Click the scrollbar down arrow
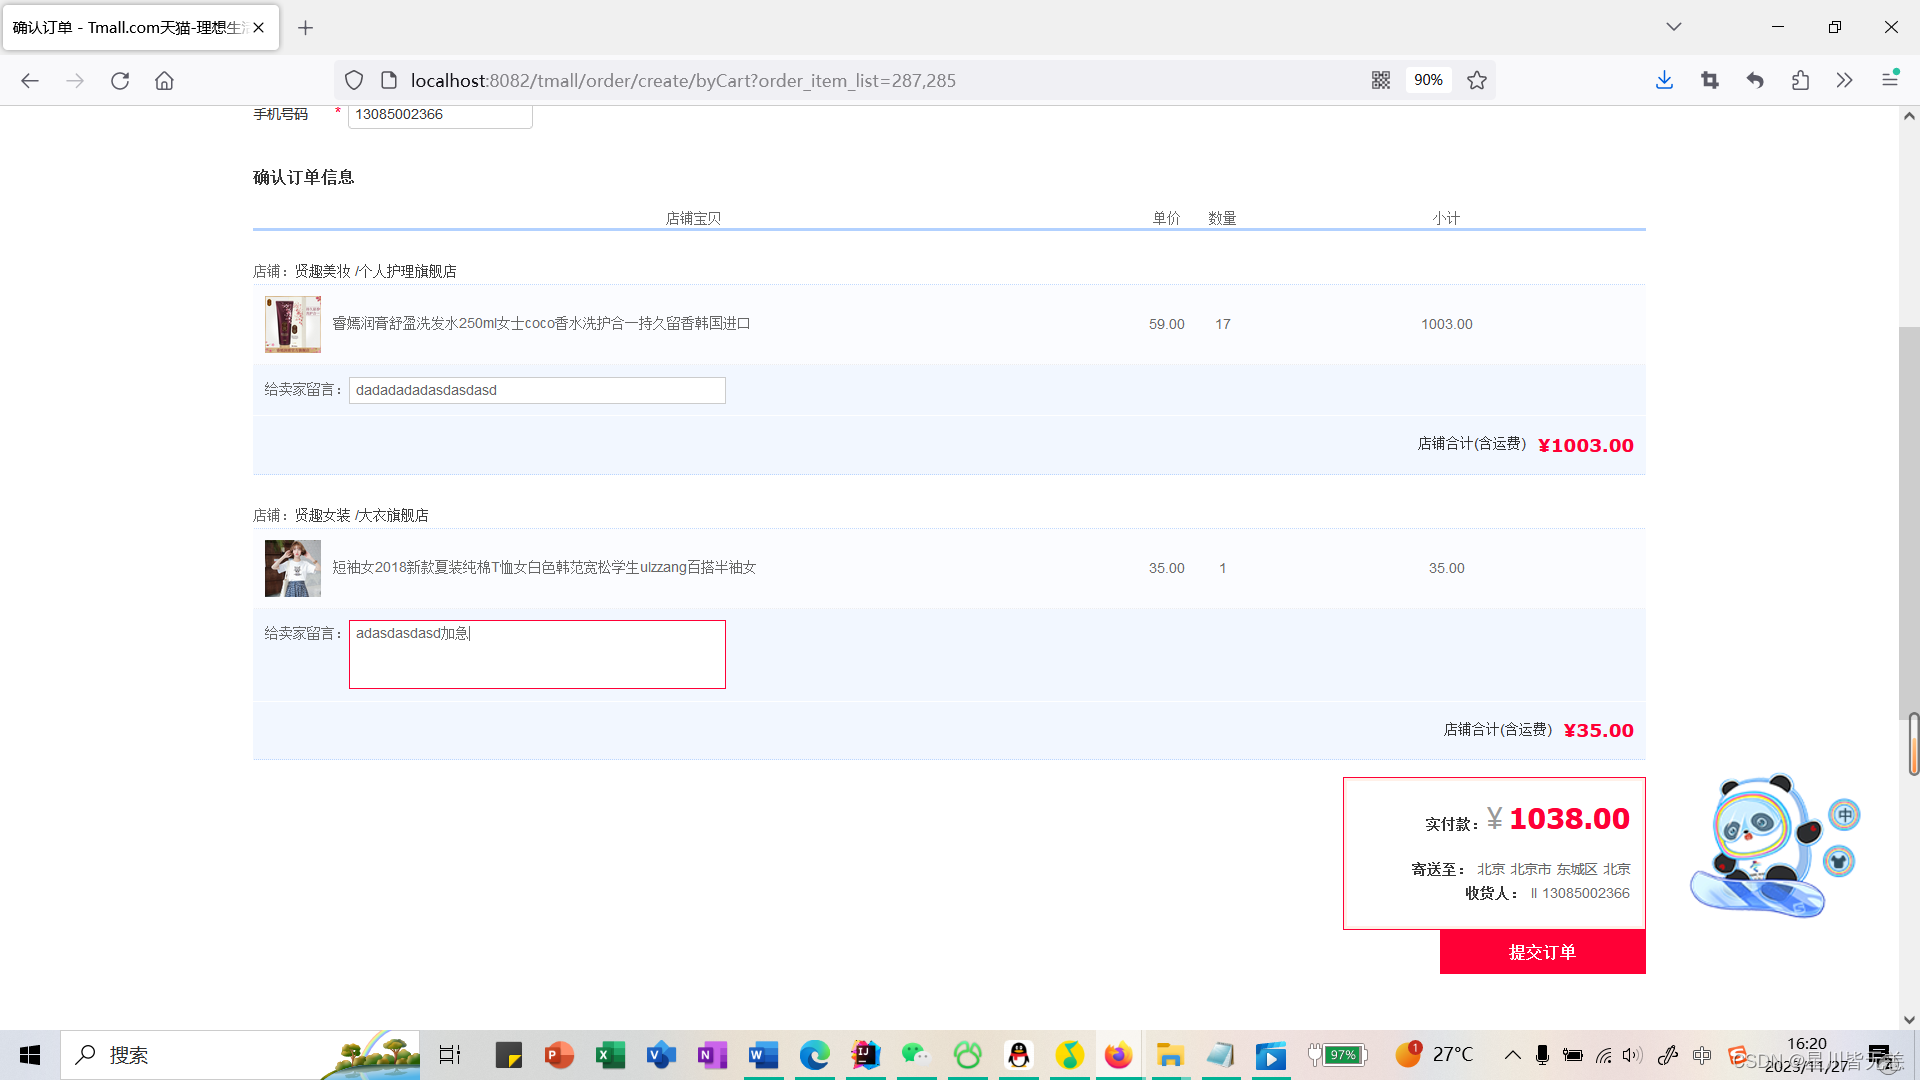This screenshot has width=1920, height=1080. (x=1909, y=1020)
